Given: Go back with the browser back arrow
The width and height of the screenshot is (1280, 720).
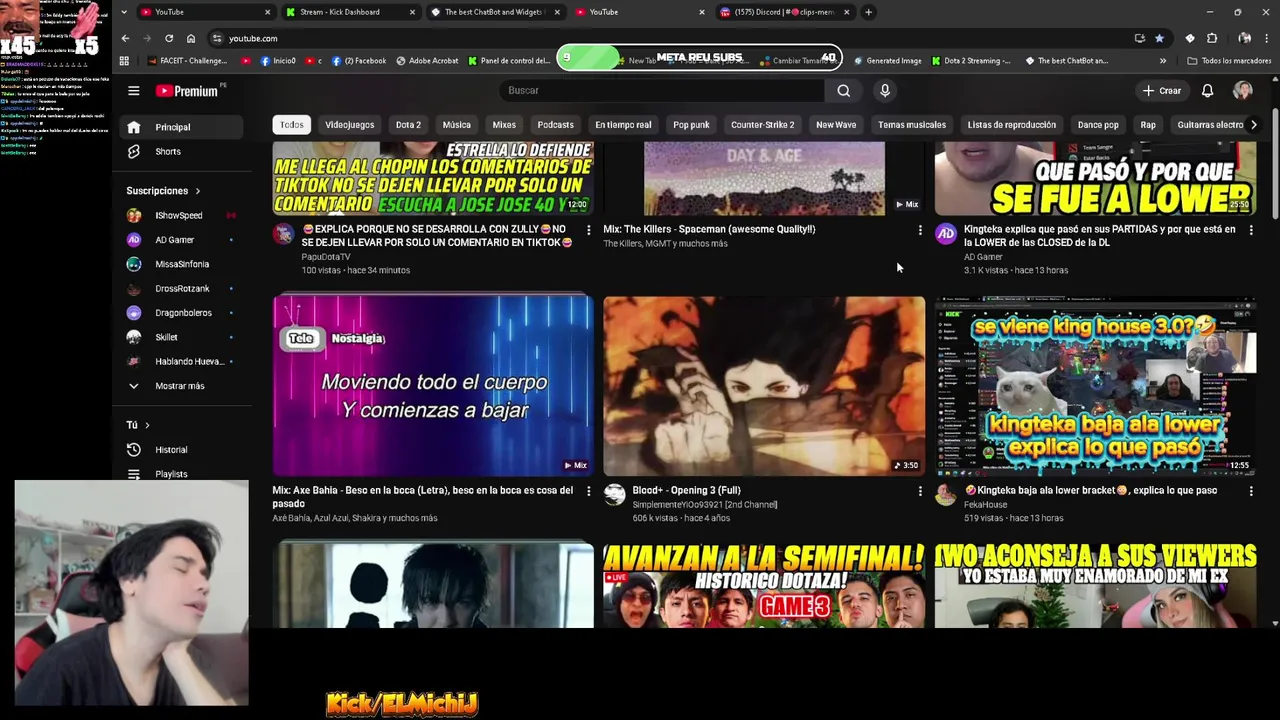Looking at the screenshot, I should coord(125,38).
